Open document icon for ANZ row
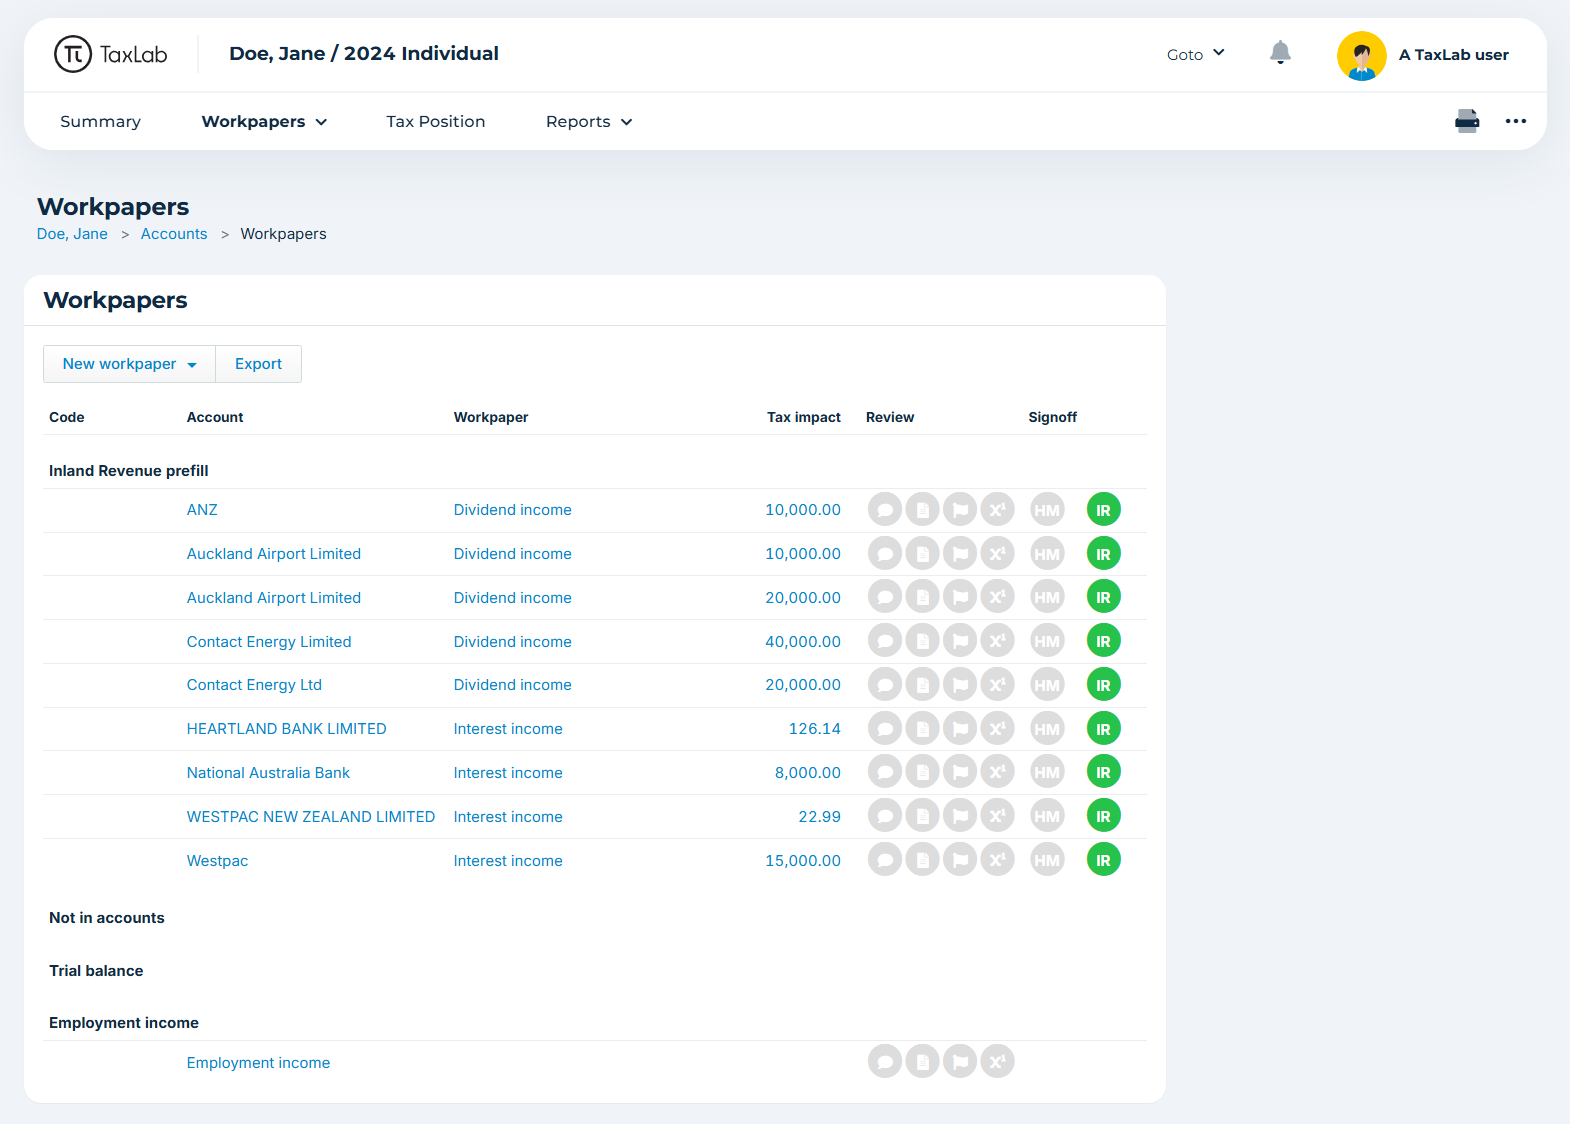Screen dimensions: 1570x1124 922,510
